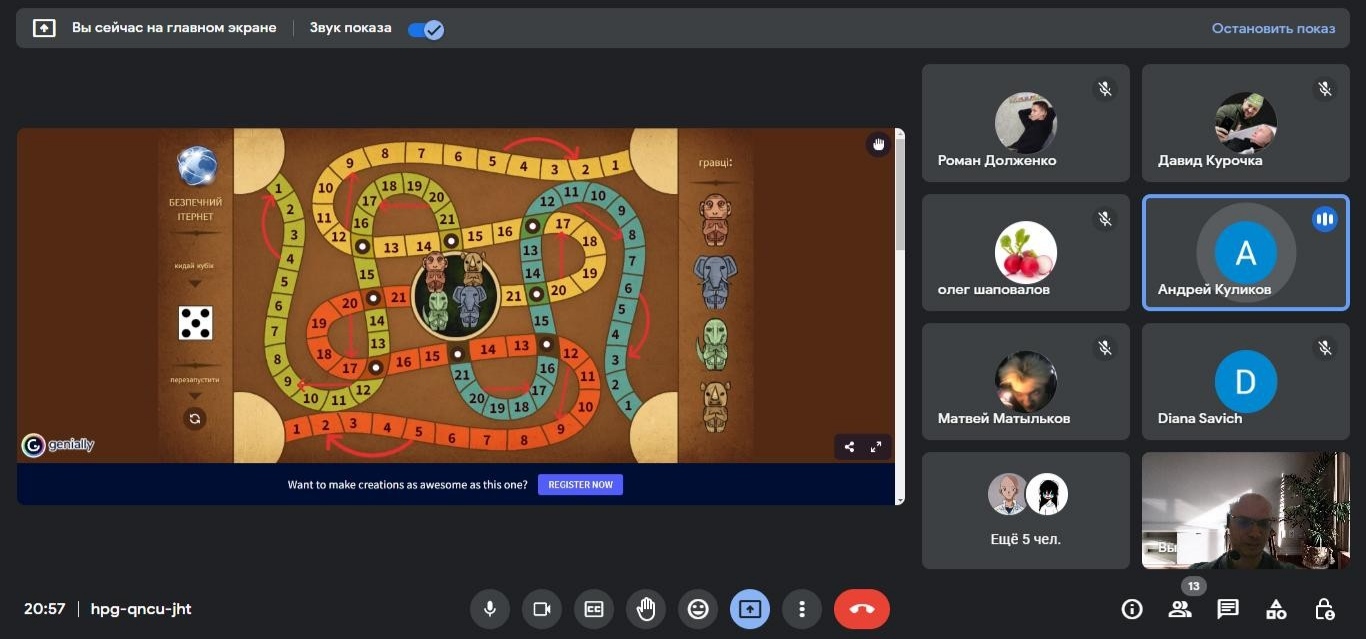Screen dimensions: 1366x639
Task: Open the Ещё 5 чел. tile
Action: (1026, 510)
